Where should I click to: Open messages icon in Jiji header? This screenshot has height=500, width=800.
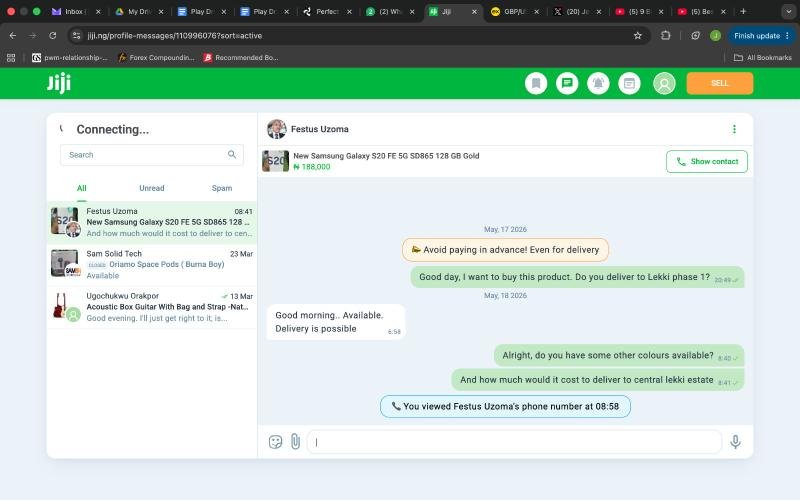(567, 83)
